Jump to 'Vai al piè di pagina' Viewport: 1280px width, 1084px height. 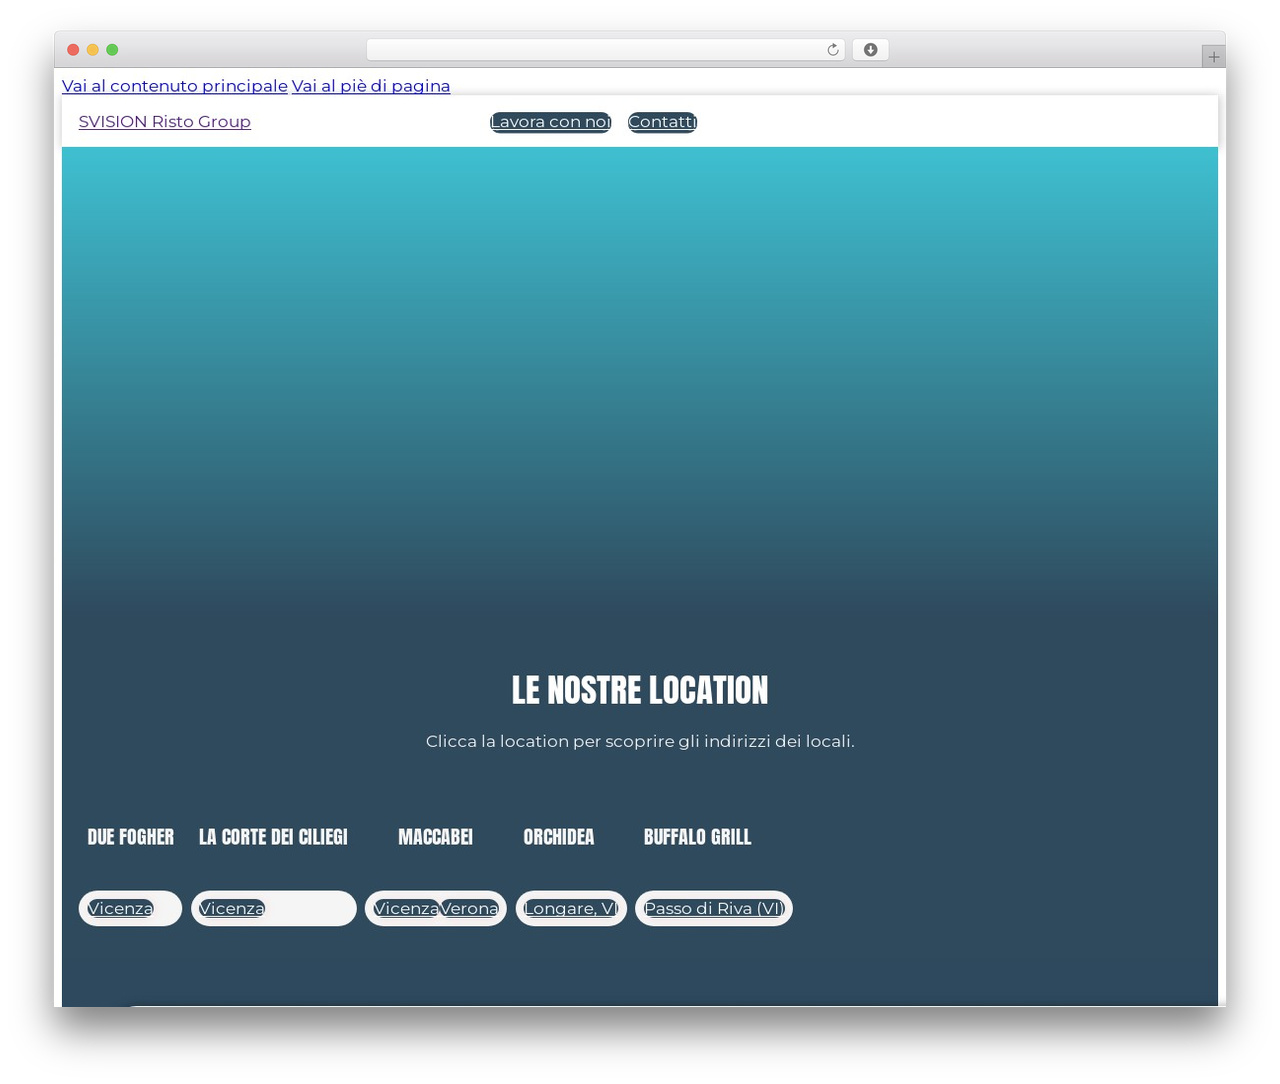coord(371,86)
